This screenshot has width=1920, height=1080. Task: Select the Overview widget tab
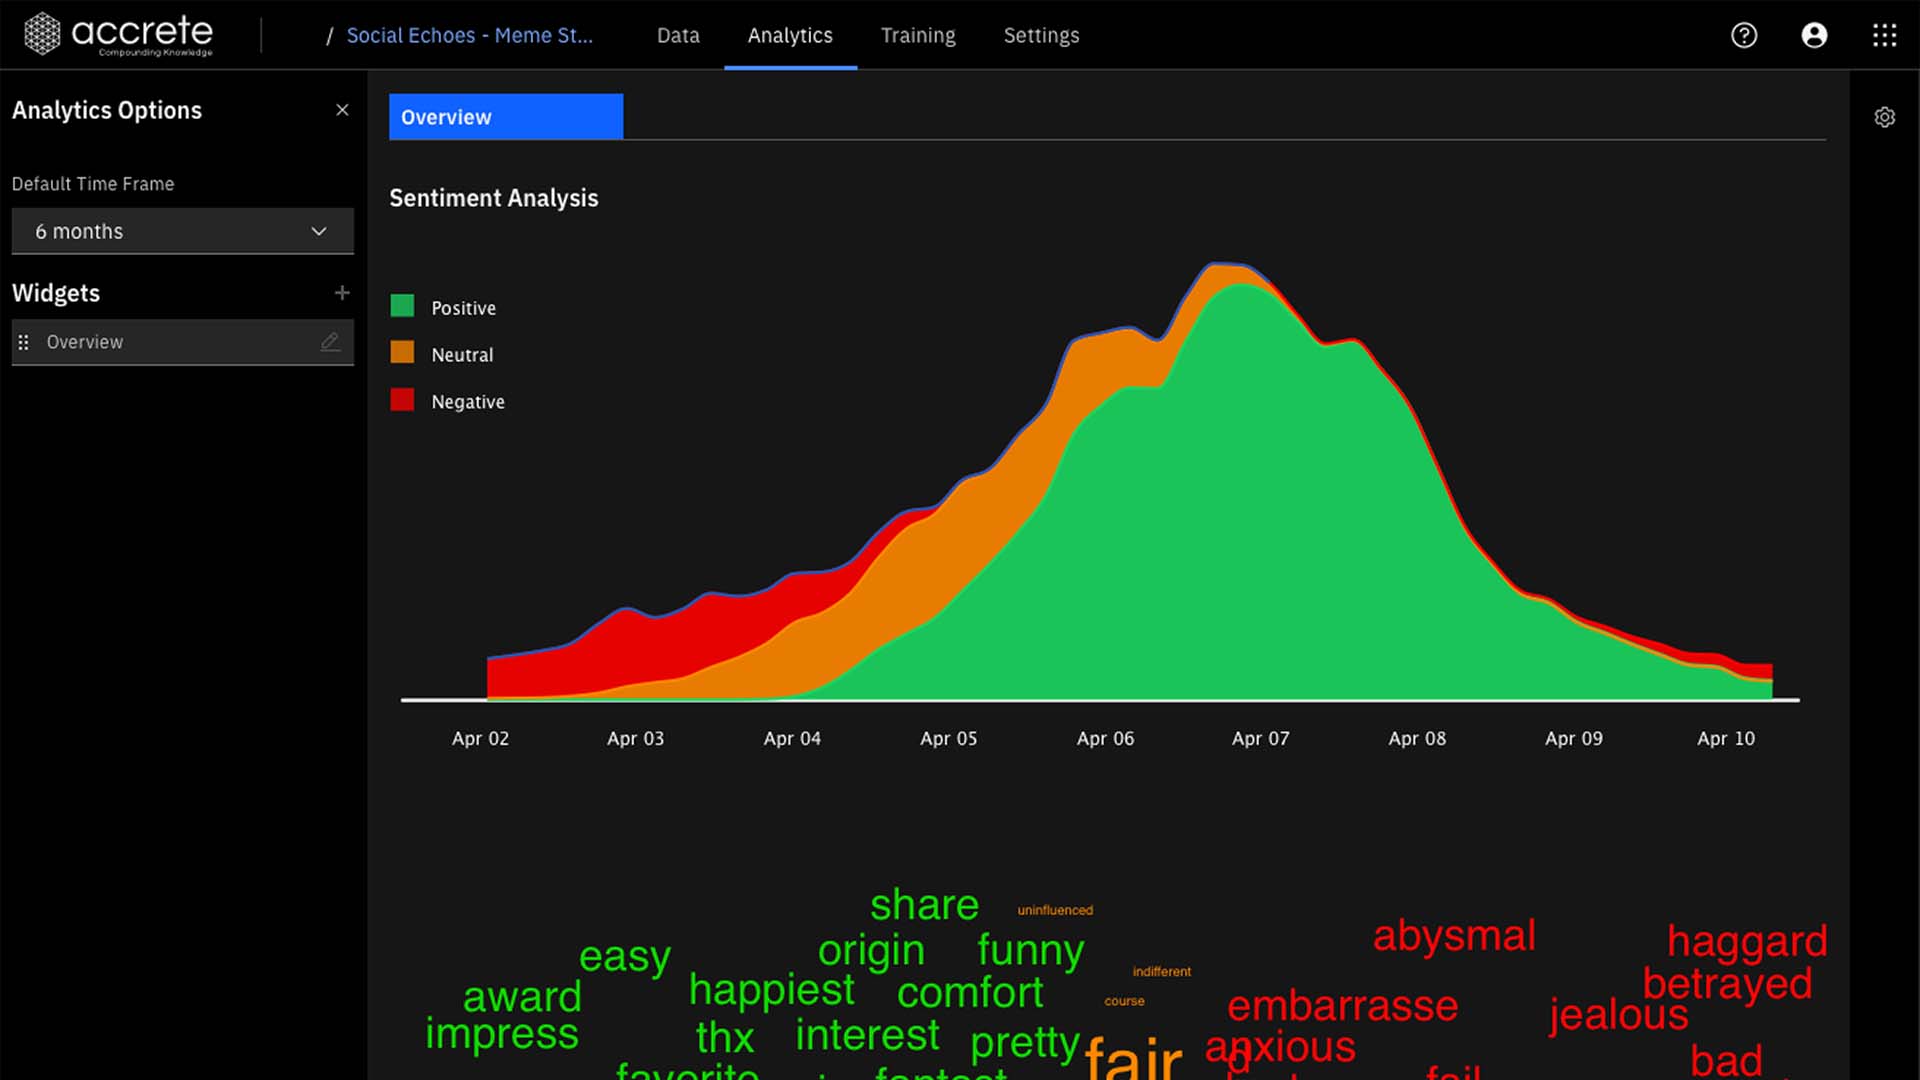click(505, 117)
